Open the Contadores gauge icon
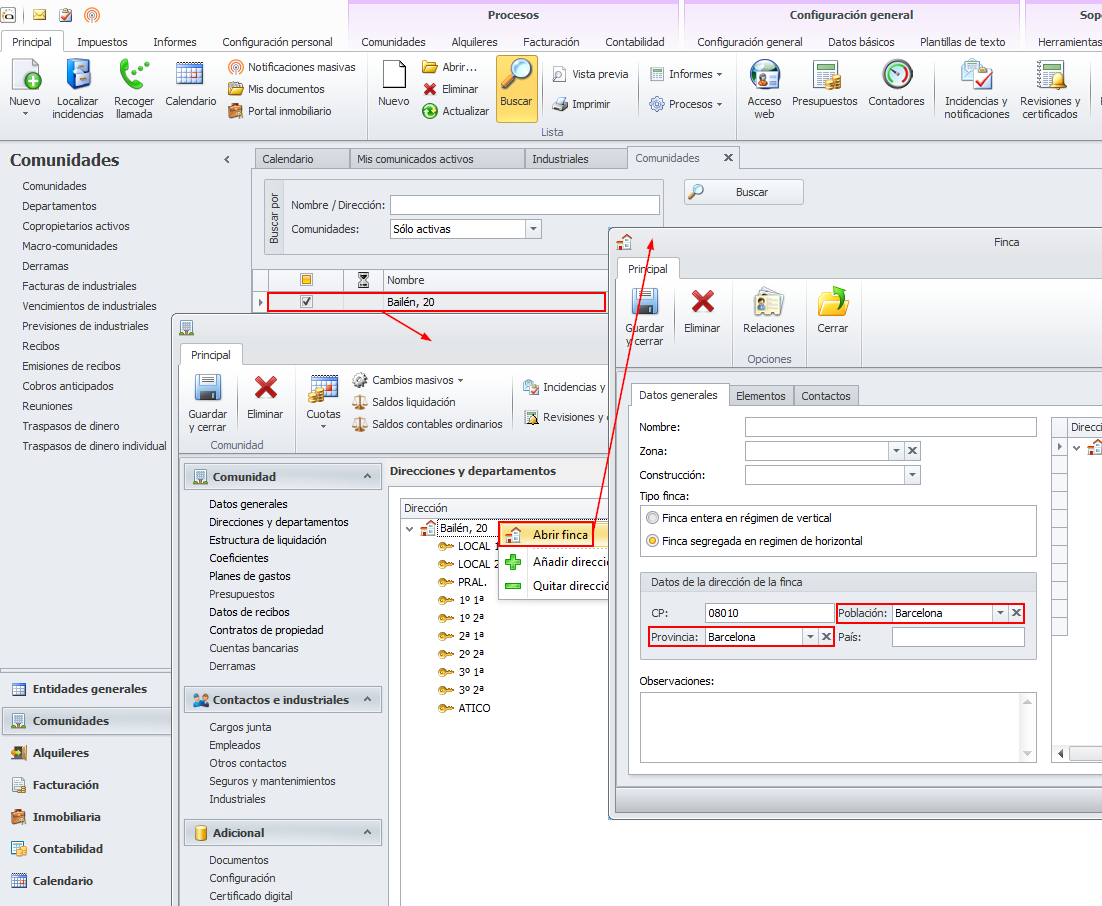Screen dimensions: 1102x906 click(896, 76)
